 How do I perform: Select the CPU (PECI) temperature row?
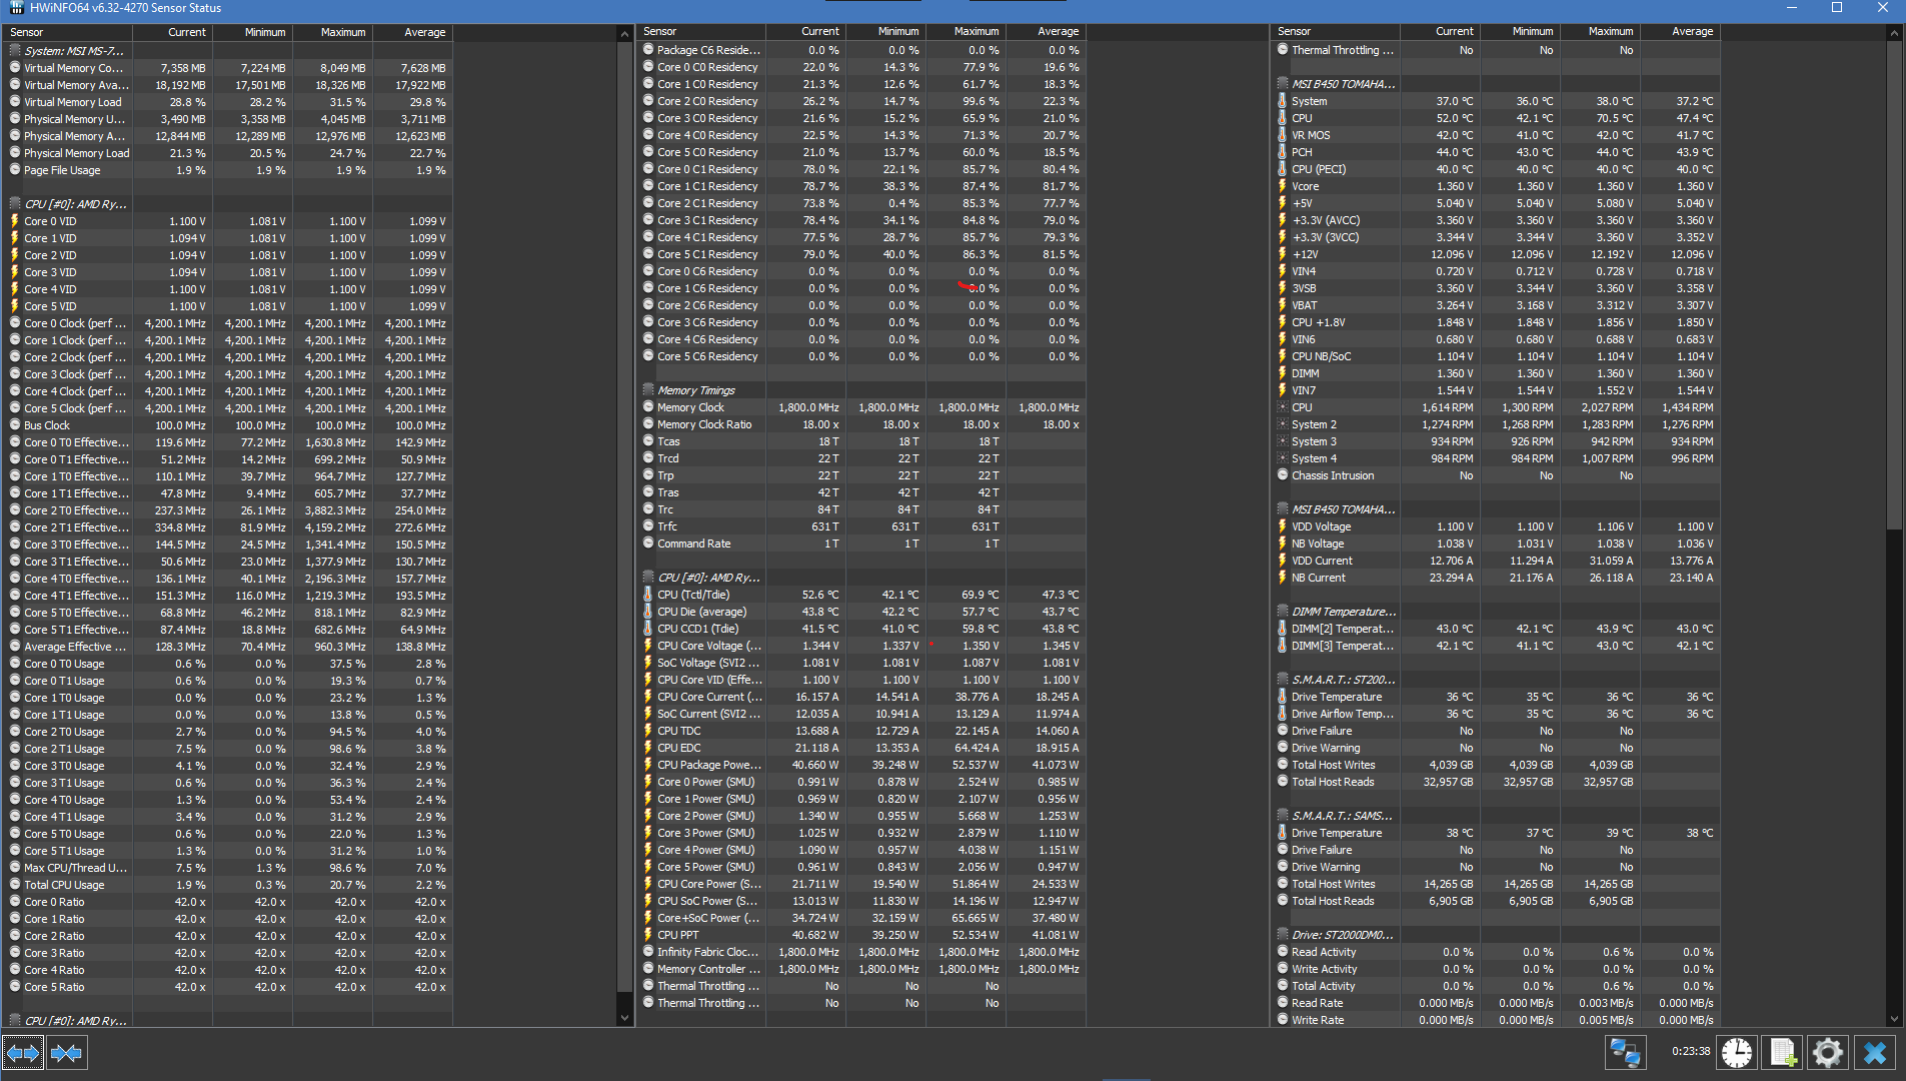click(x=1496, y=169)
